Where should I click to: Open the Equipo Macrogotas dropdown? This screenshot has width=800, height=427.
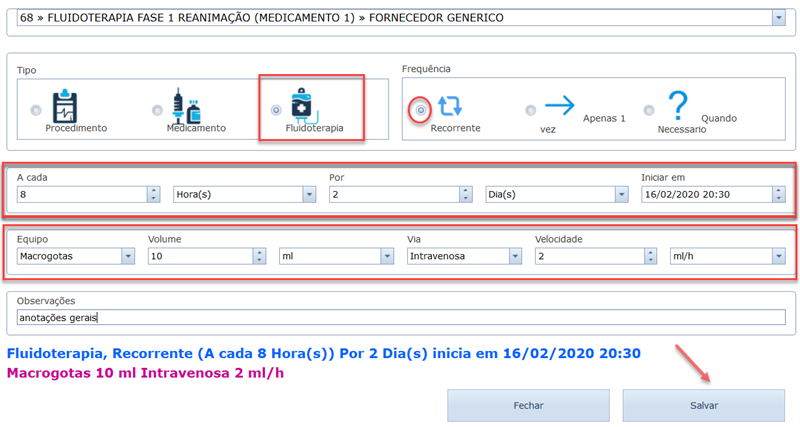128,256
